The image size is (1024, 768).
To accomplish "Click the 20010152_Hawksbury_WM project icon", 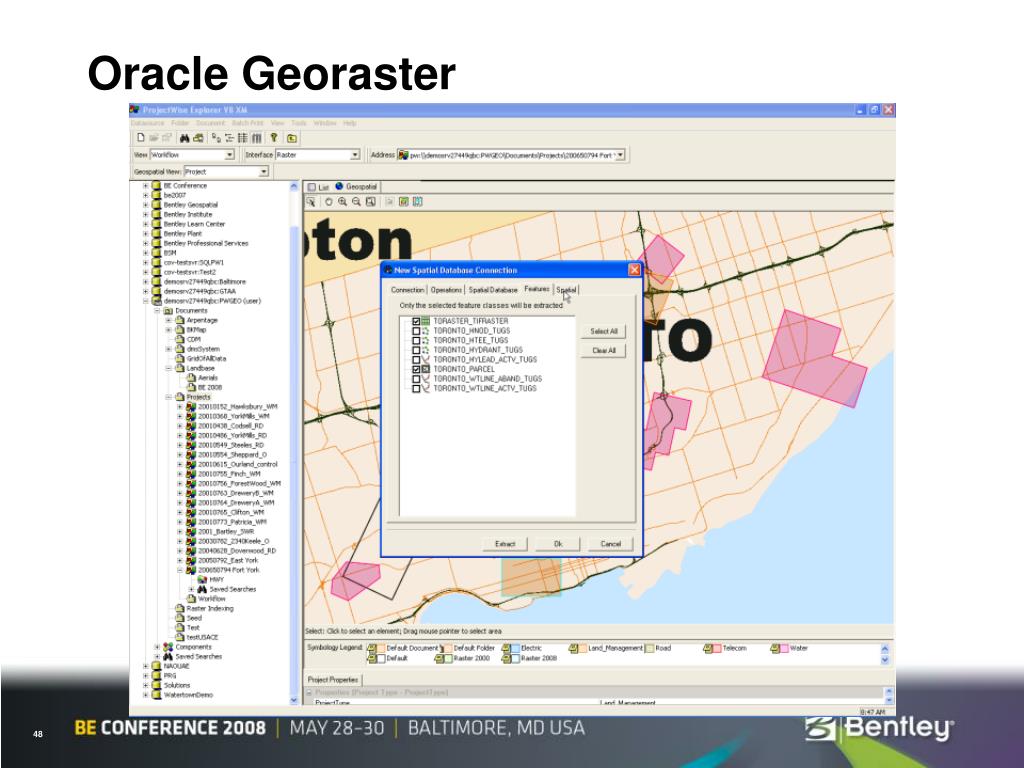I will tap(191, 406).
